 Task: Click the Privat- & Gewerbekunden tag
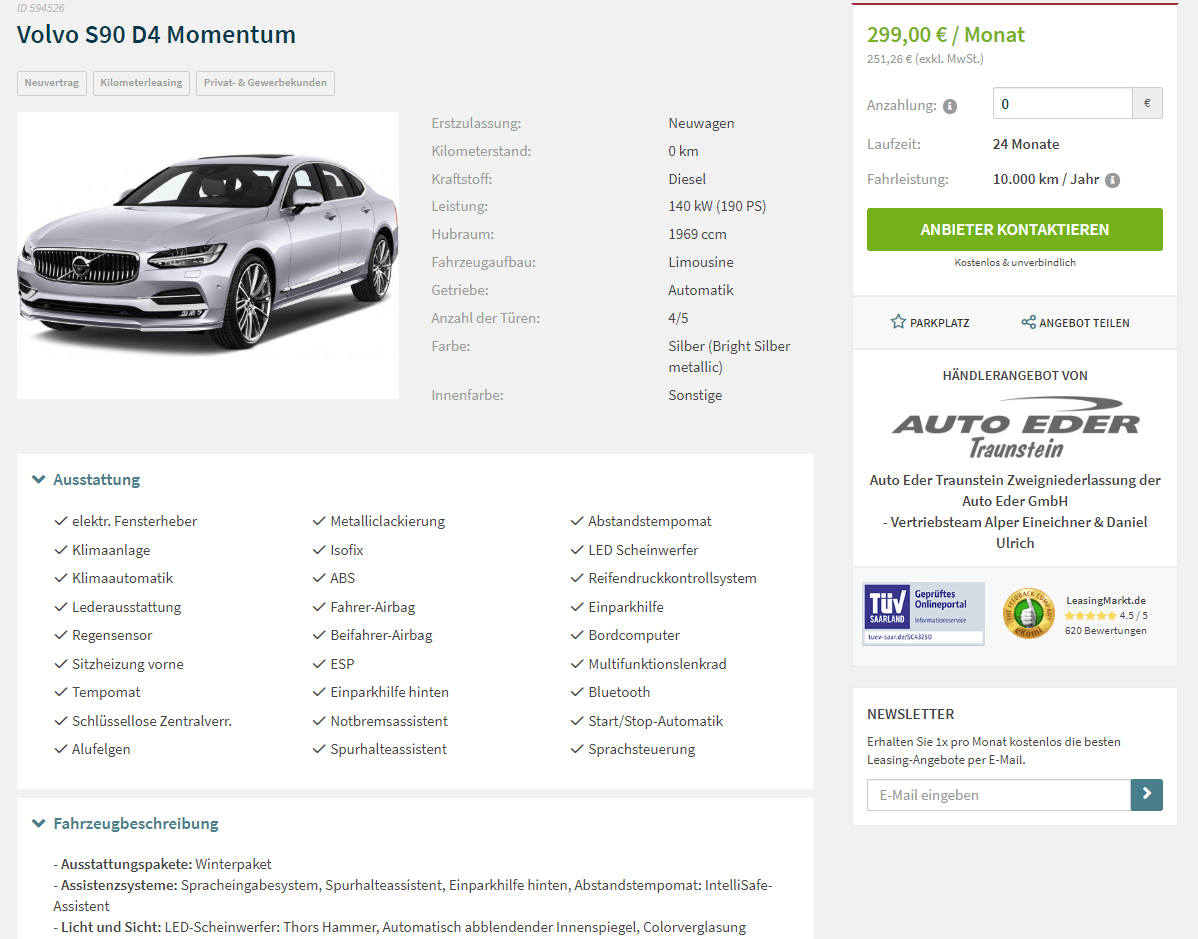[265, 83]
